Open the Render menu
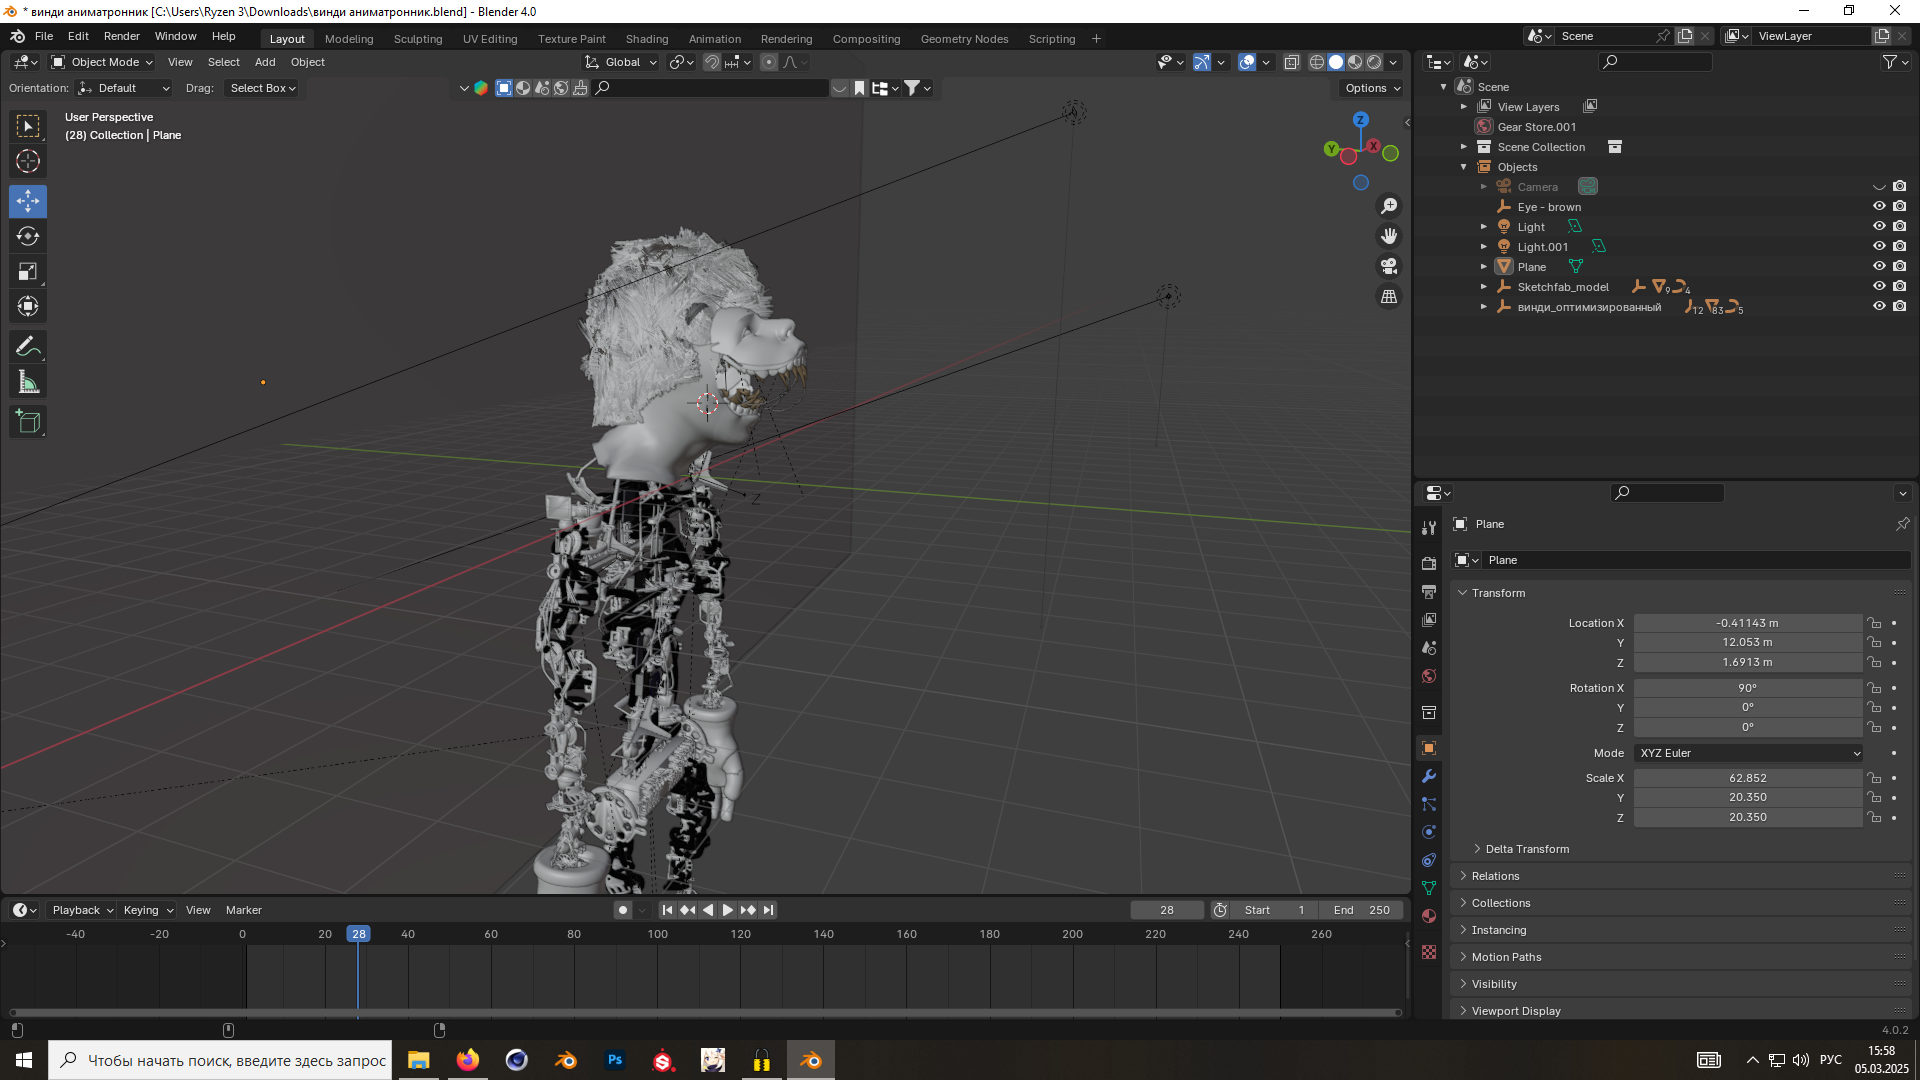 coord(122,36)
